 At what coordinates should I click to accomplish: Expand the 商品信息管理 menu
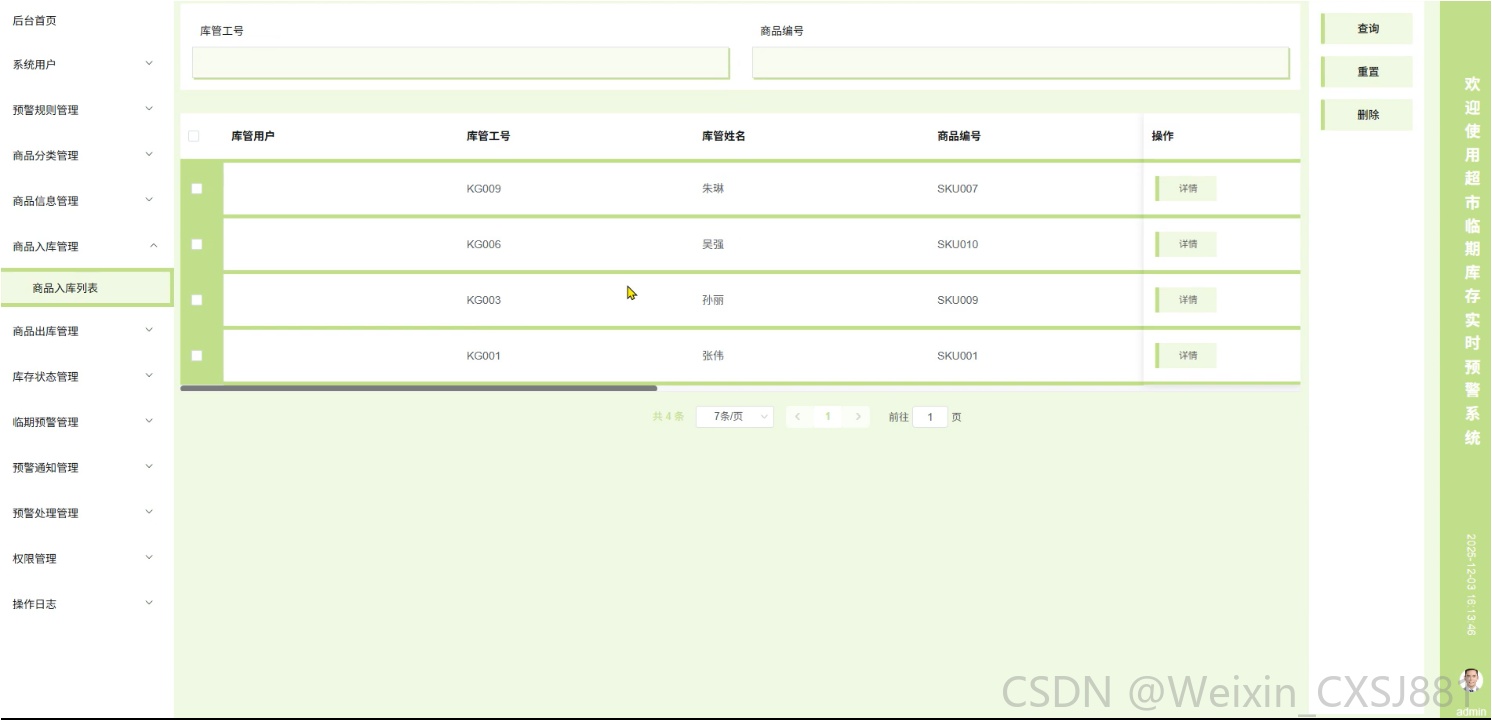click(x=86, y=201)
